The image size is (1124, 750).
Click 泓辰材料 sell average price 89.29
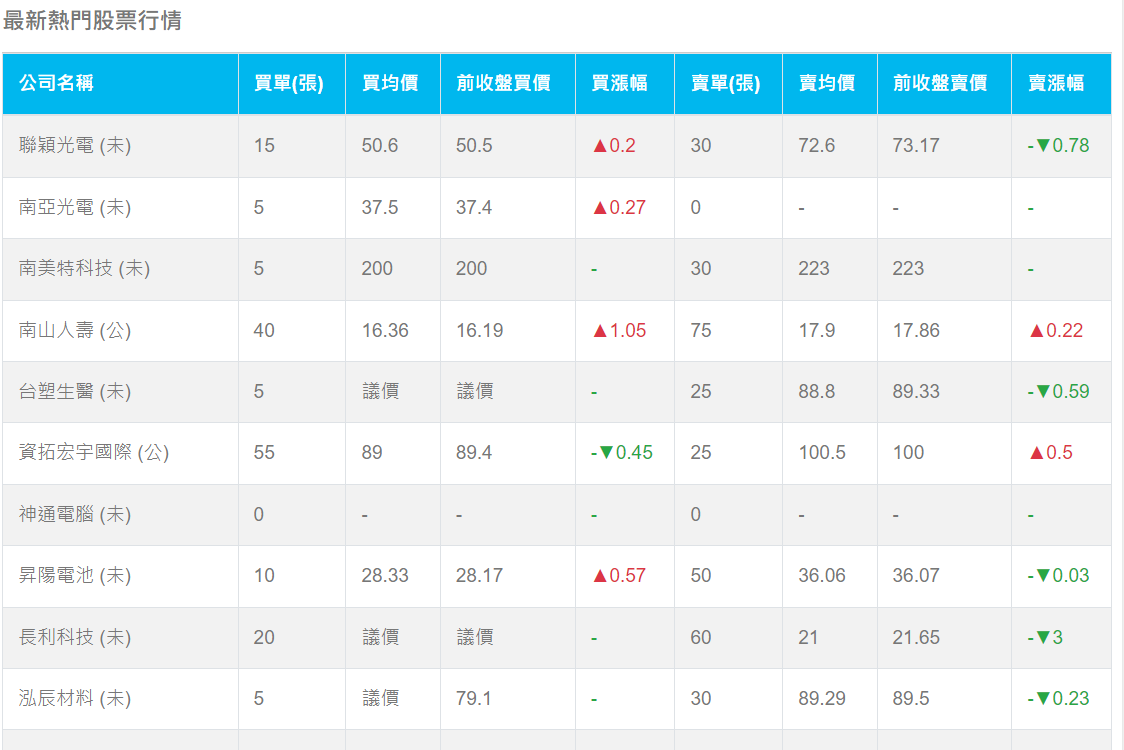822,698
